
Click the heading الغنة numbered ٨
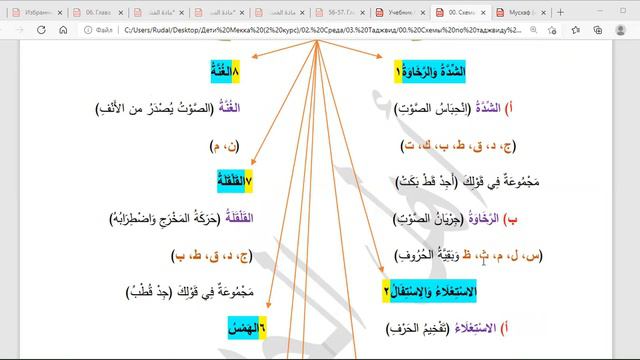(225, 71)
